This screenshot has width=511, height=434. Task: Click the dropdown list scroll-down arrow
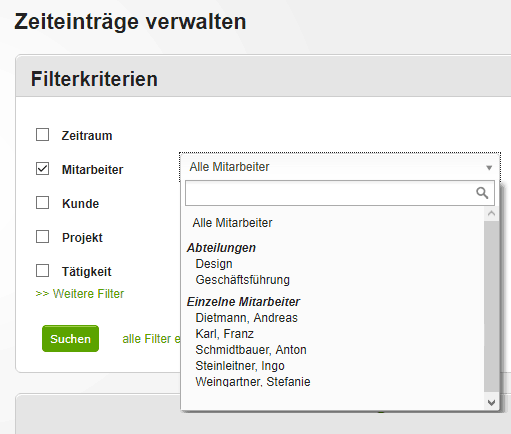pos(491,403)
